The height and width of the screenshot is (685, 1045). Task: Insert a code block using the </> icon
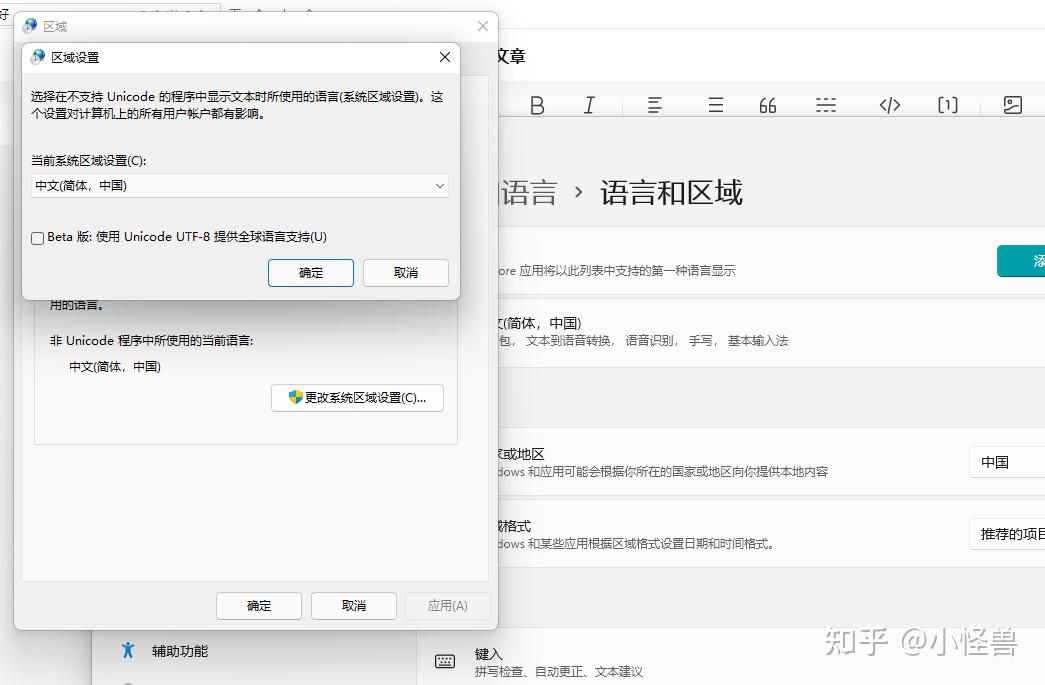[890, 105]
